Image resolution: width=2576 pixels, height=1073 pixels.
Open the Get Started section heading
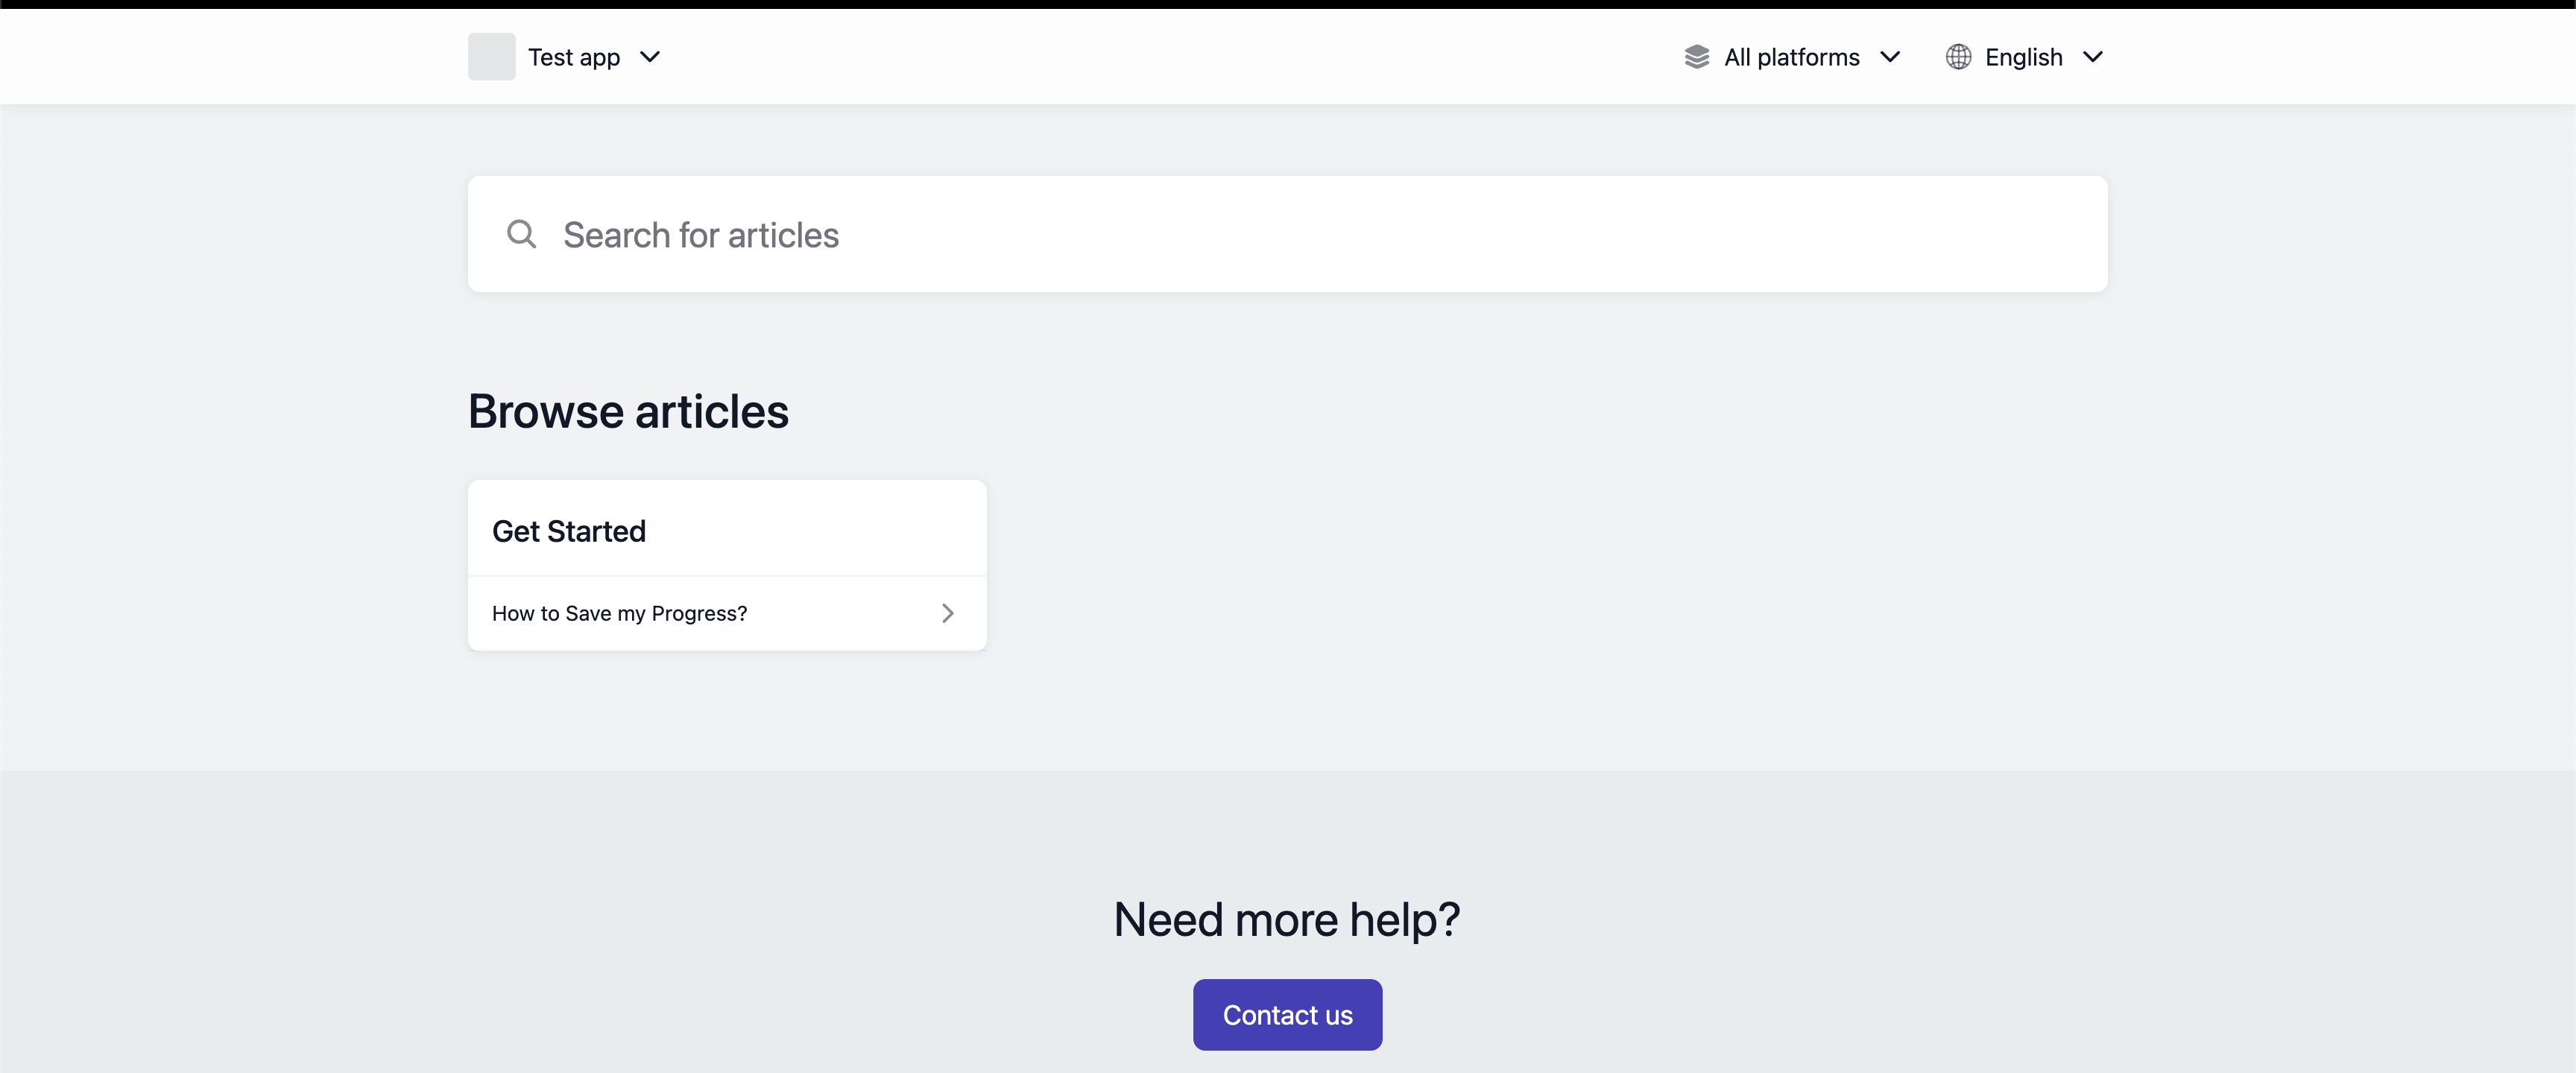coord(569,531)
